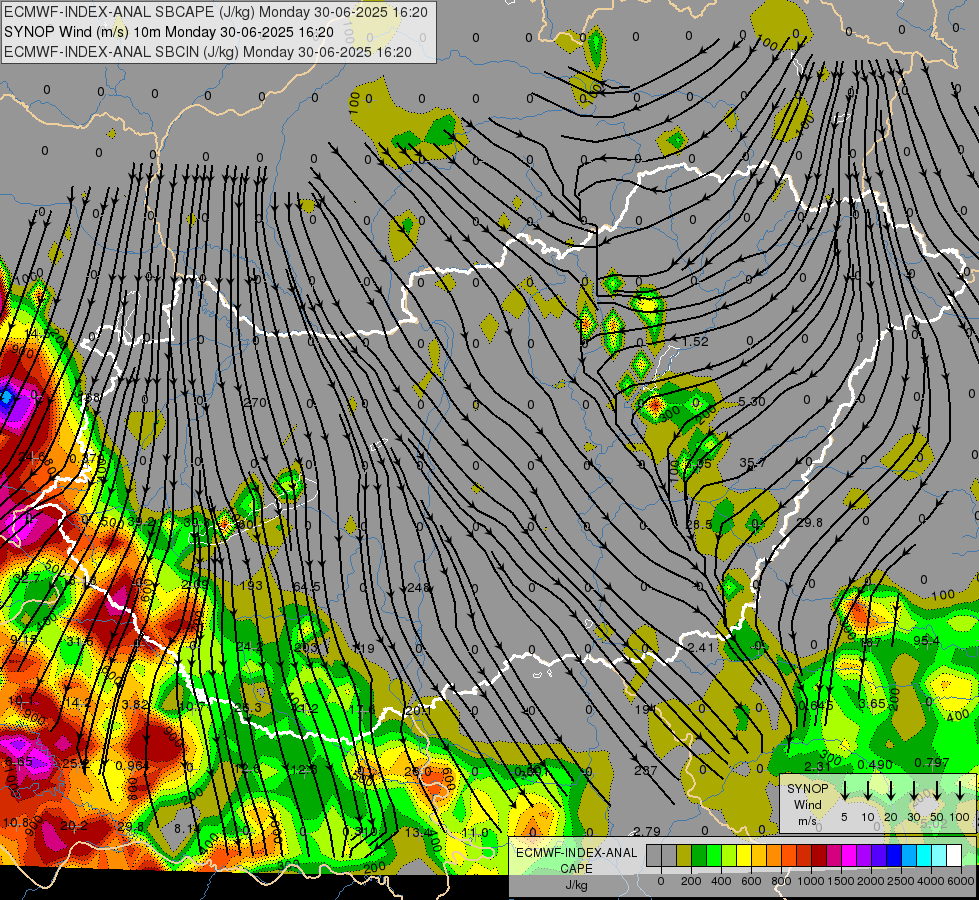Pick the olive swatch in the CAPE legend

[684, 856]
